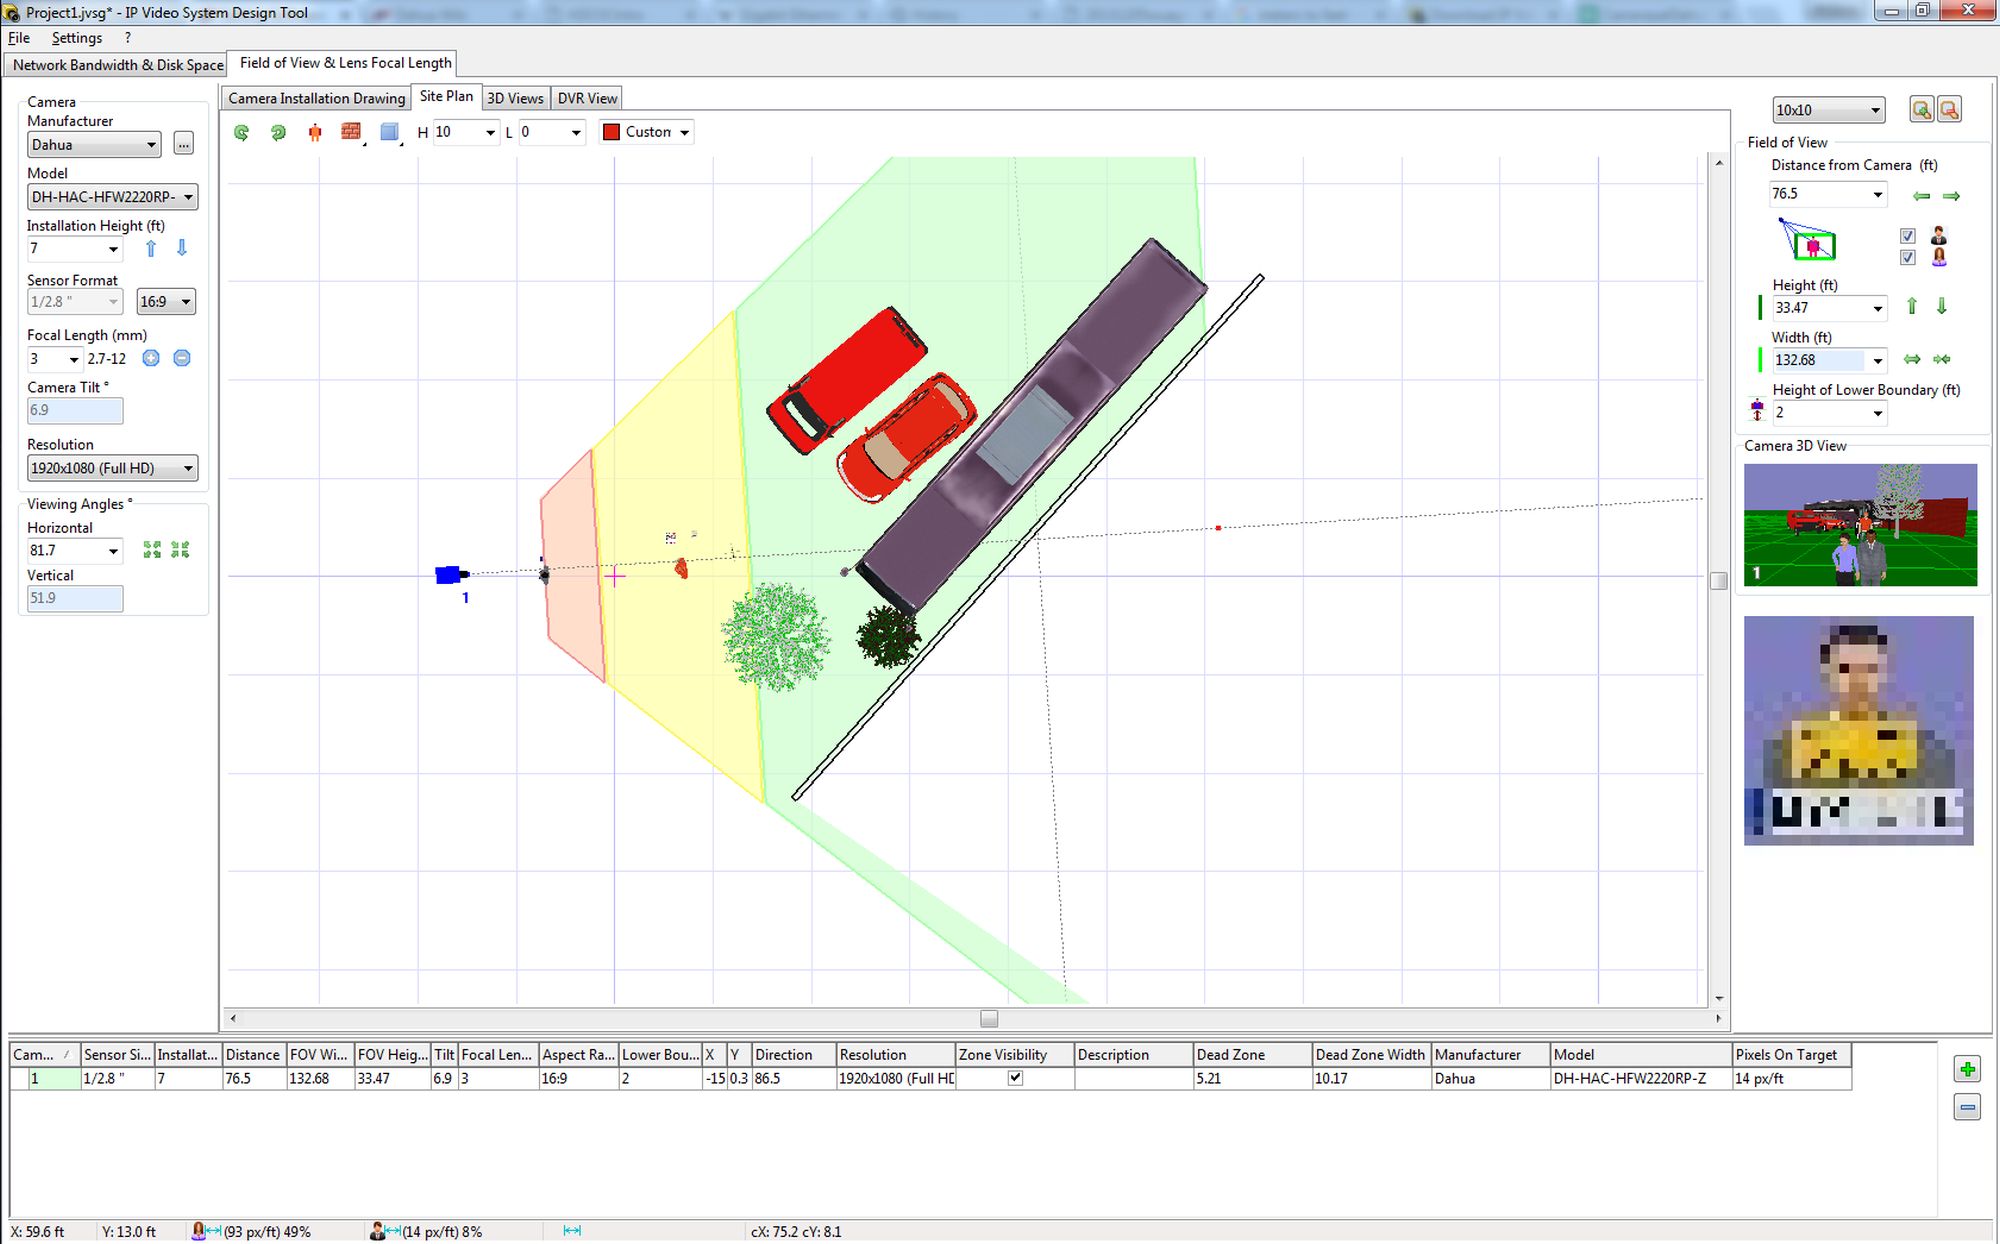Increase focal length with plus icon

(151, 359)
